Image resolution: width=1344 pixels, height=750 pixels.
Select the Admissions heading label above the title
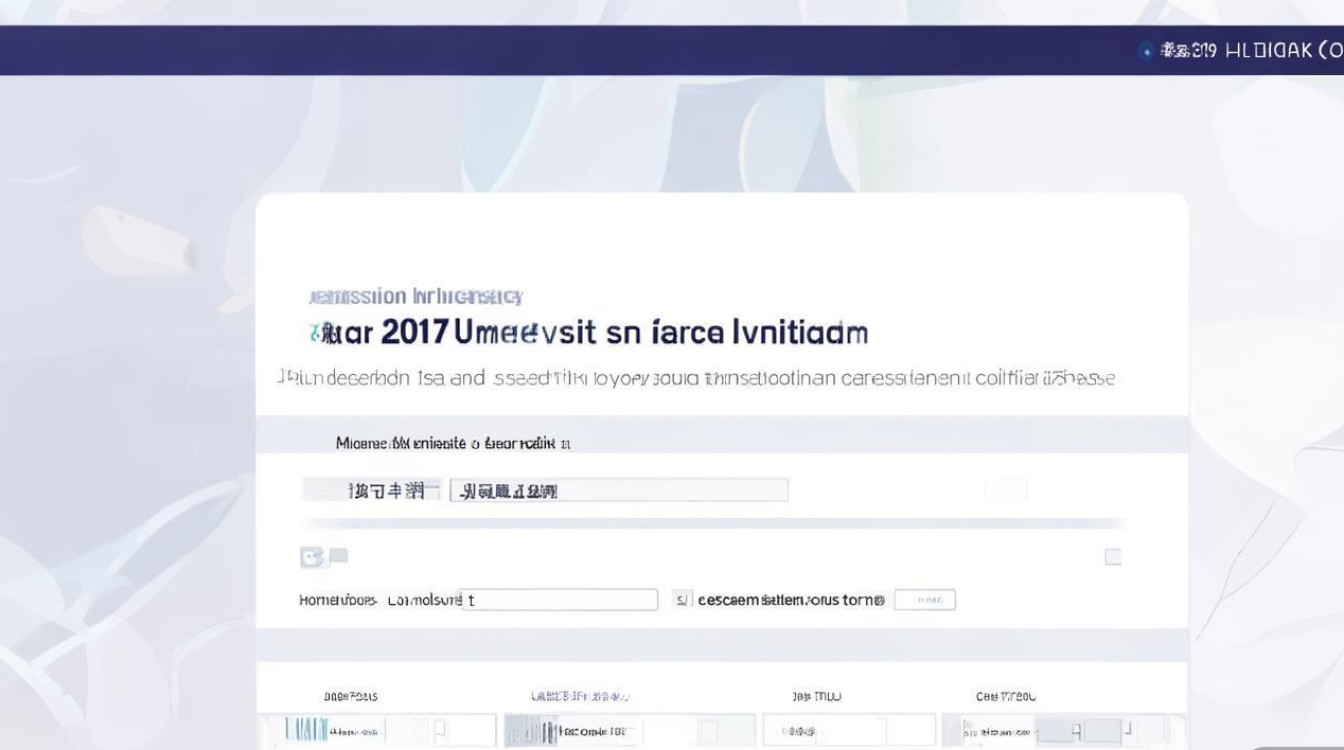coord(415,295)
